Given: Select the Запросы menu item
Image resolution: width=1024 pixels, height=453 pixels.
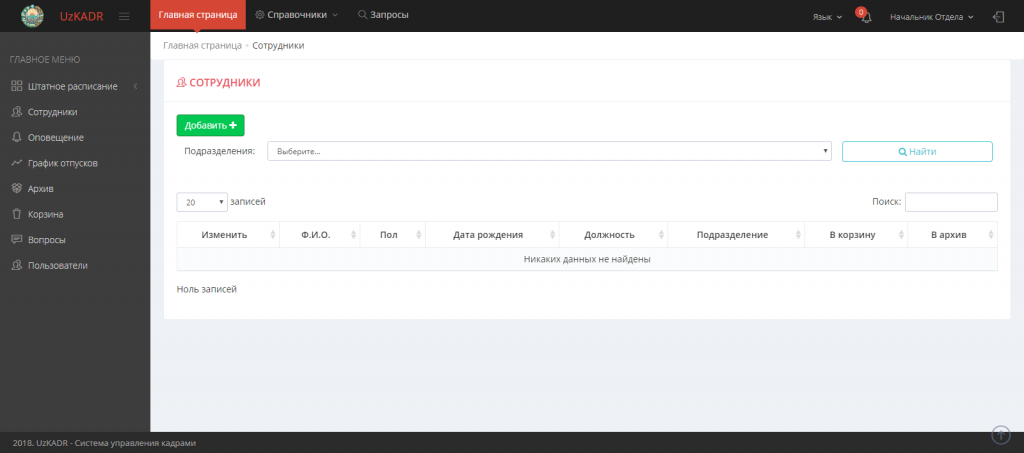Looking at the screenshot, I should 383,15.
